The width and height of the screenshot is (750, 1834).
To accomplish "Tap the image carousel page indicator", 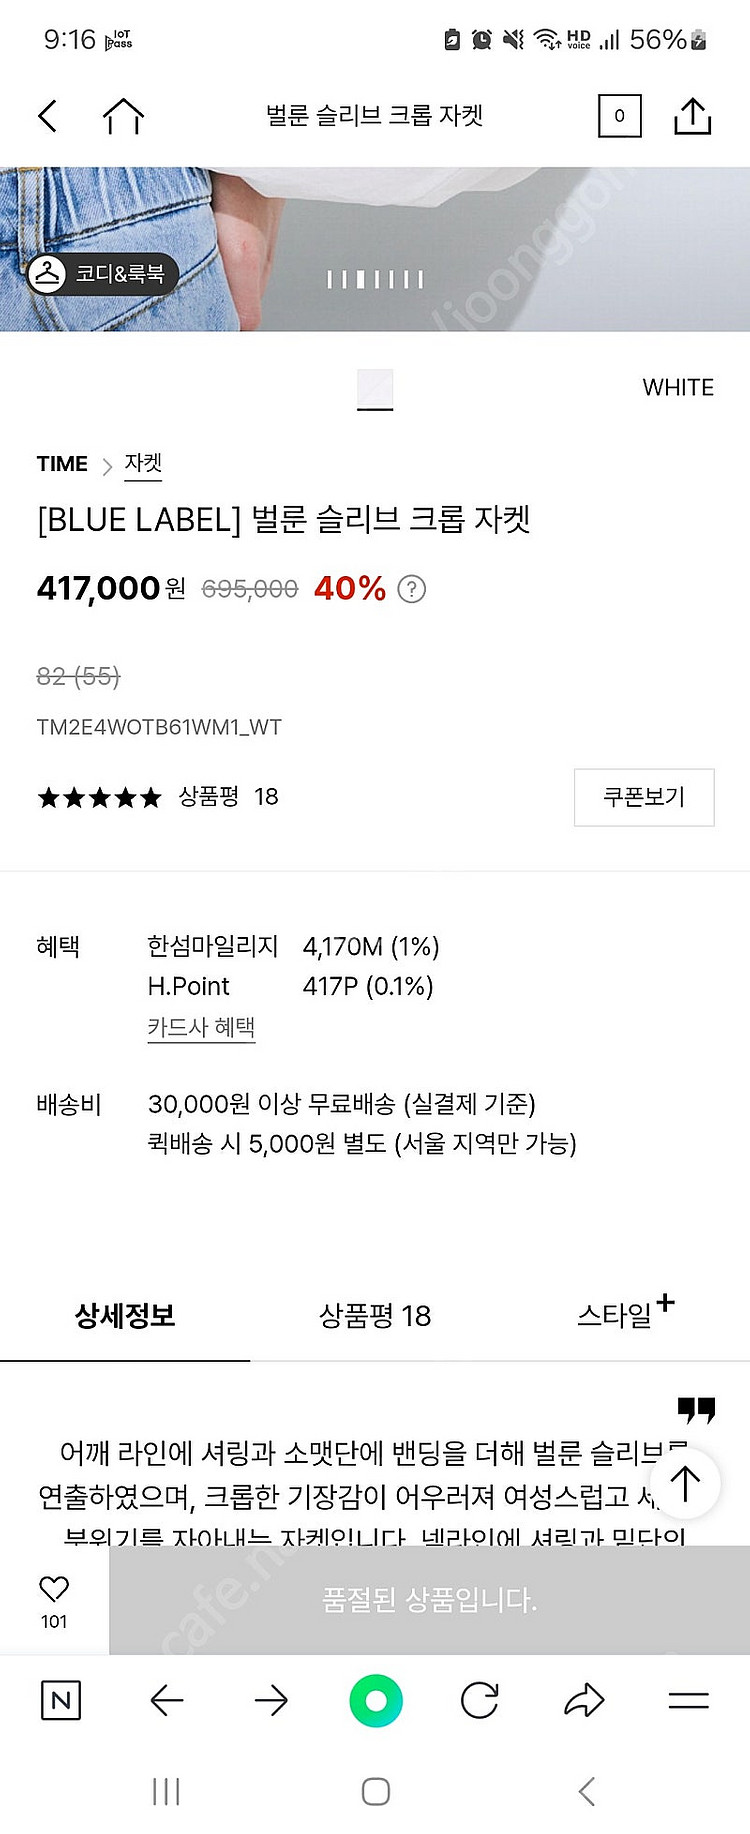I will pos(375,280).
